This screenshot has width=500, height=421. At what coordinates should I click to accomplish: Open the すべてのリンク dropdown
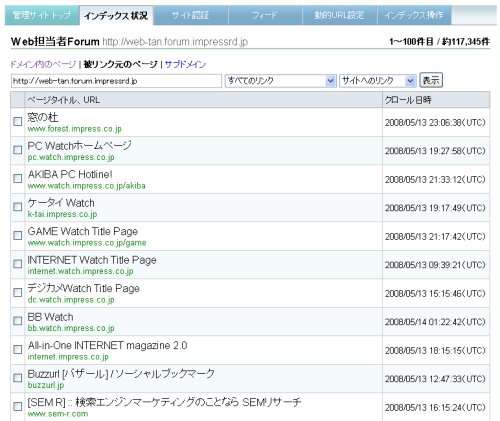281,81
